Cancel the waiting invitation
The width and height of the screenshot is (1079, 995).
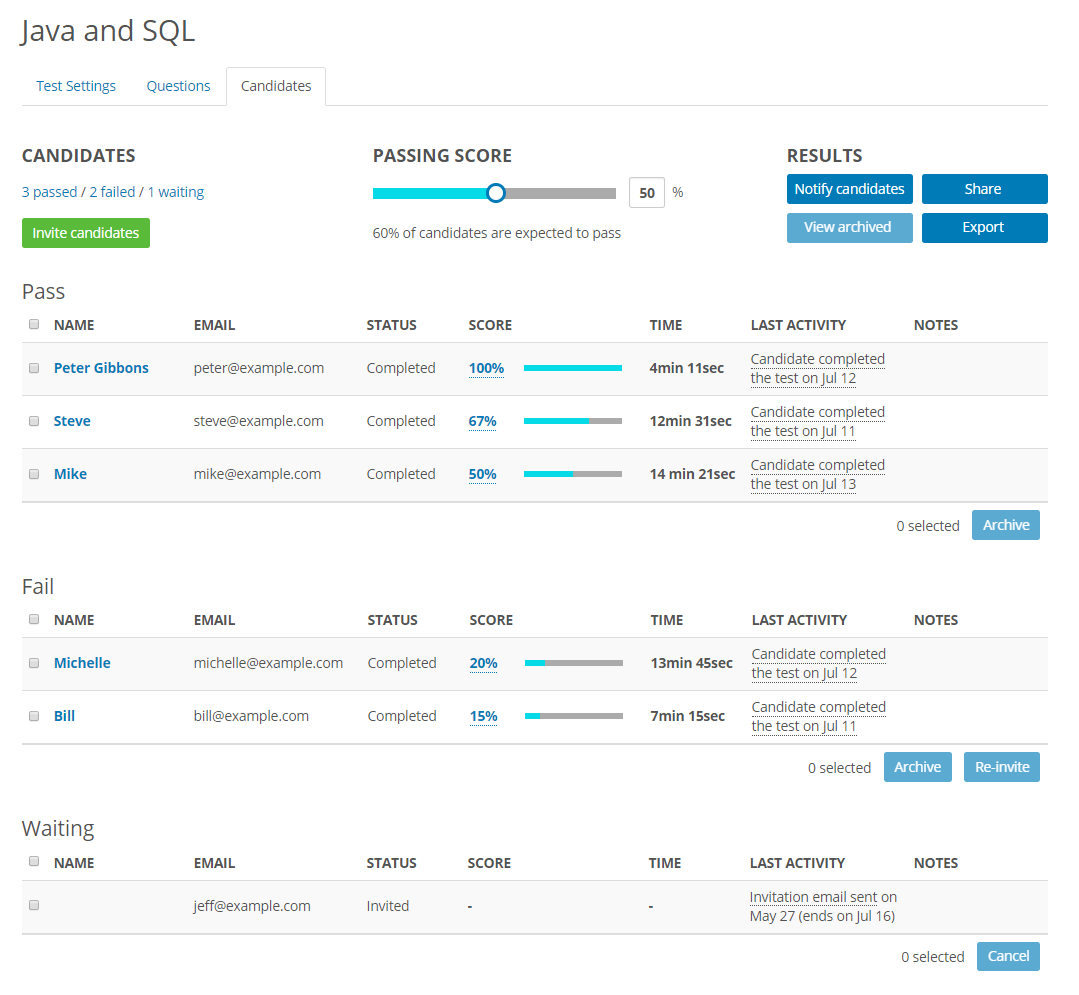[x=1008, y=956]
